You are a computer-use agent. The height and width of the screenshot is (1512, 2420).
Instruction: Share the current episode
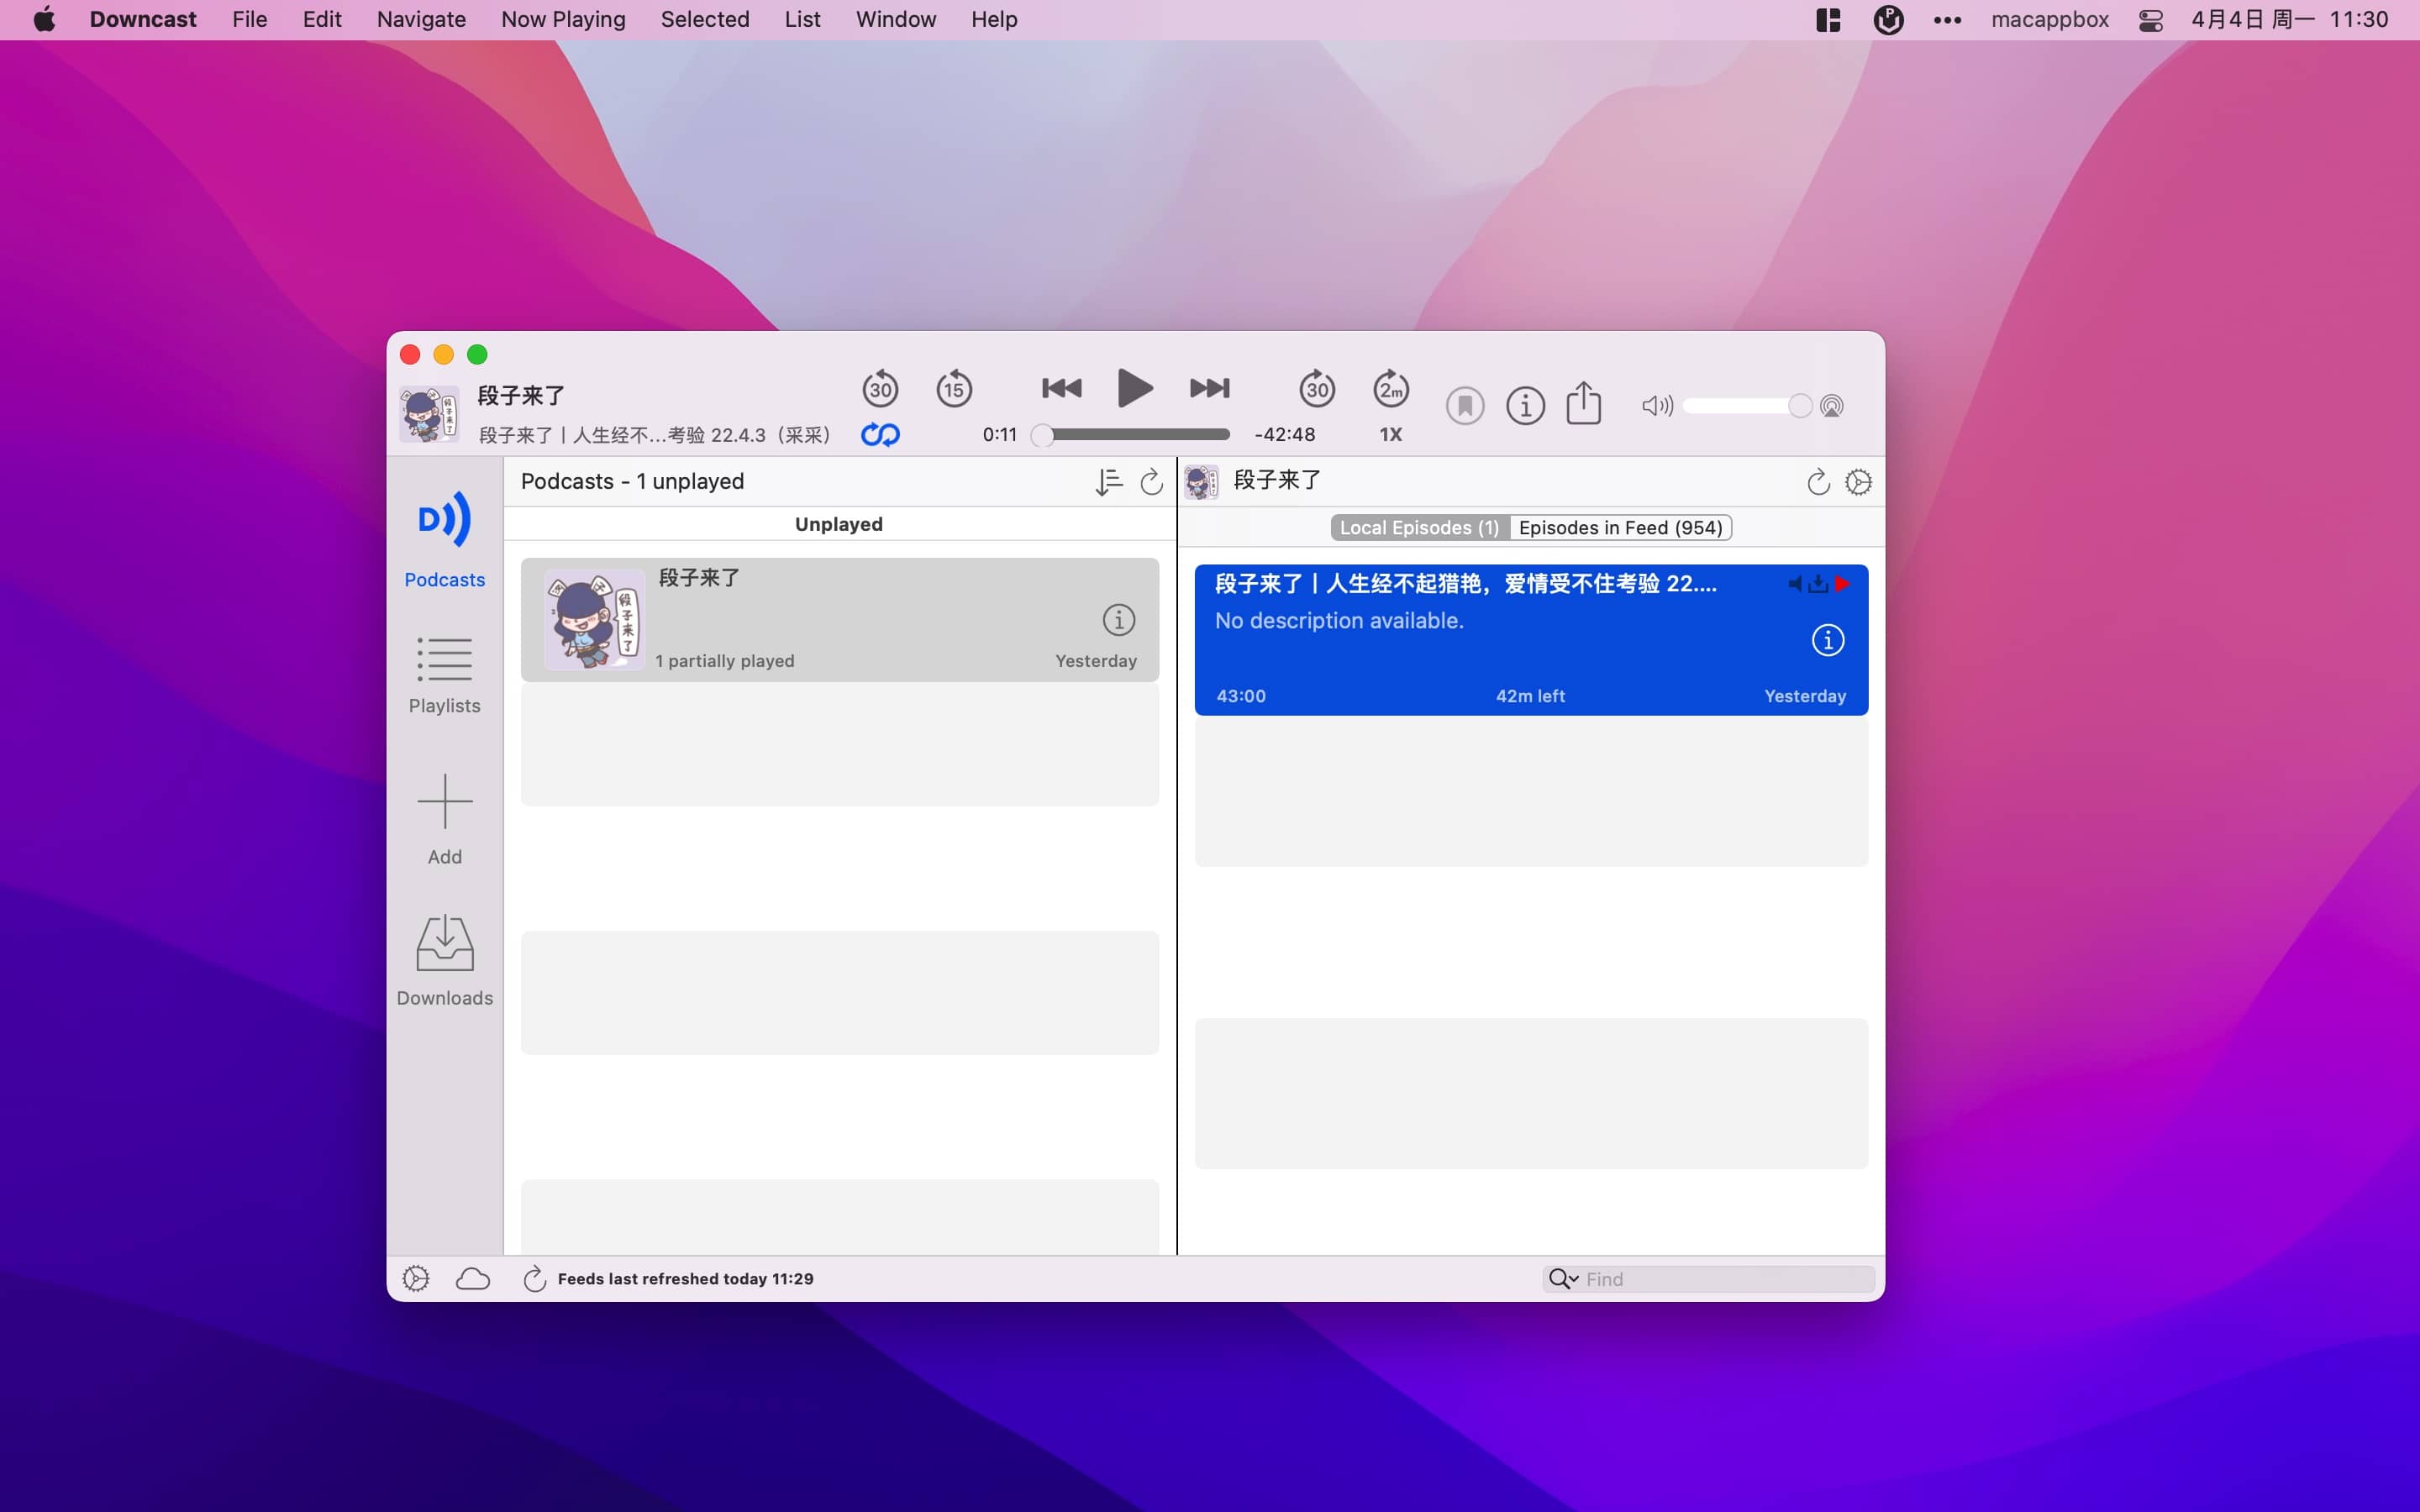click(x=1584, y=404)
